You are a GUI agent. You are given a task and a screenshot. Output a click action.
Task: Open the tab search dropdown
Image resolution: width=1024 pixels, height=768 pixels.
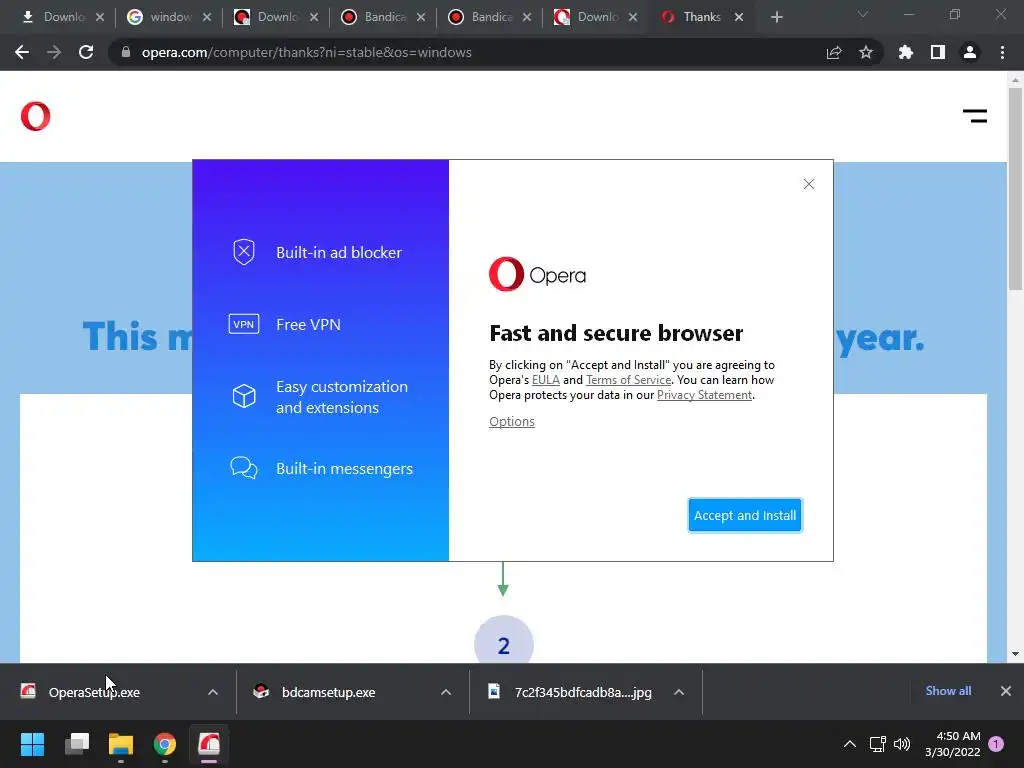tap(862, 14)
